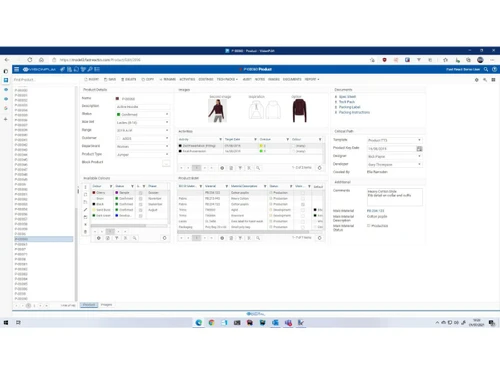The image size is (500, 375).
Task: Click the Cherry colour swatch in Available Colours
Action: (x=94, y=193)
